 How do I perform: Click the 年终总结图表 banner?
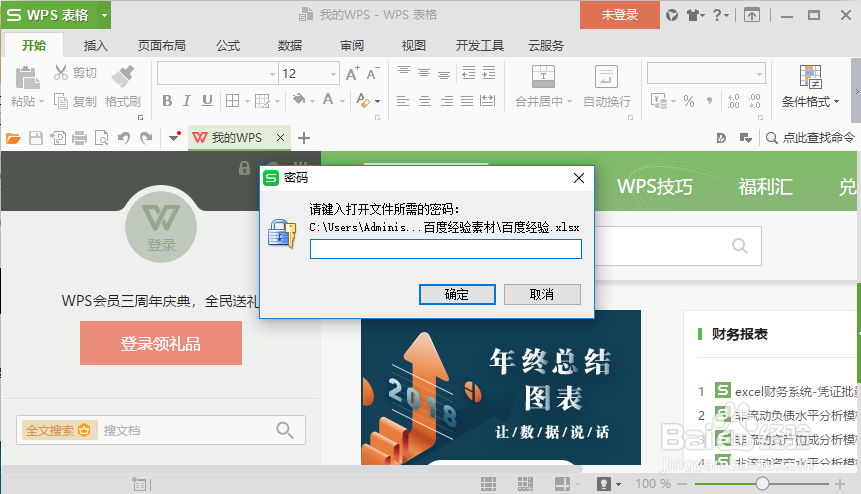pyautogui.click(x=501, y=388)
